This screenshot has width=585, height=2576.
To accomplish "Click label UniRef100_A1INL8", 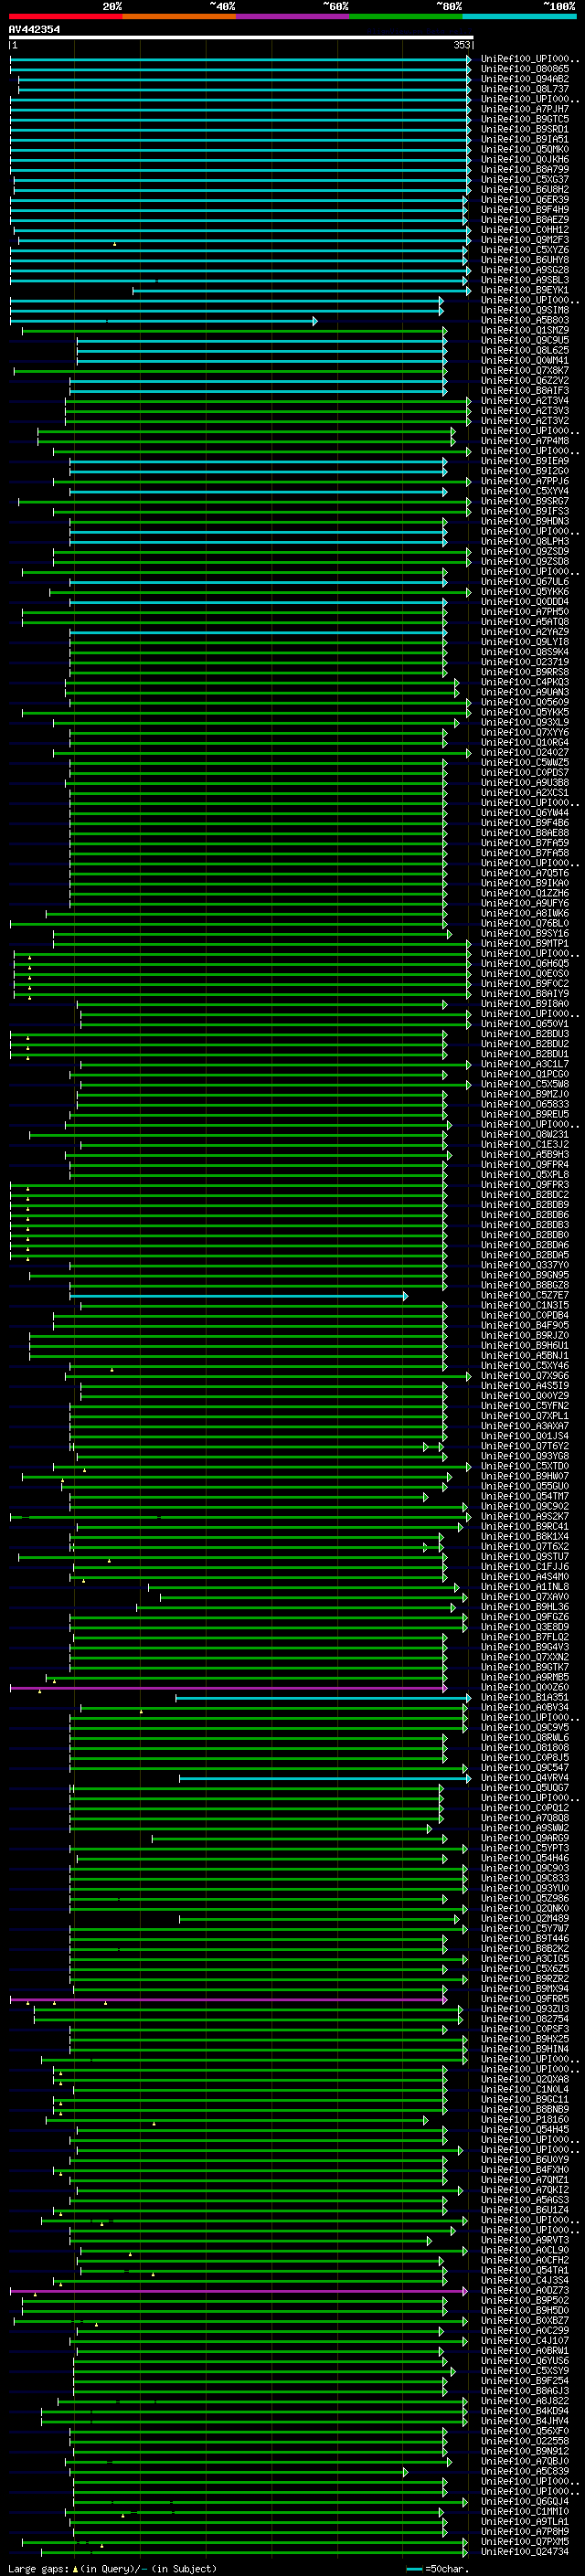I will click(x=525, y=1586).
